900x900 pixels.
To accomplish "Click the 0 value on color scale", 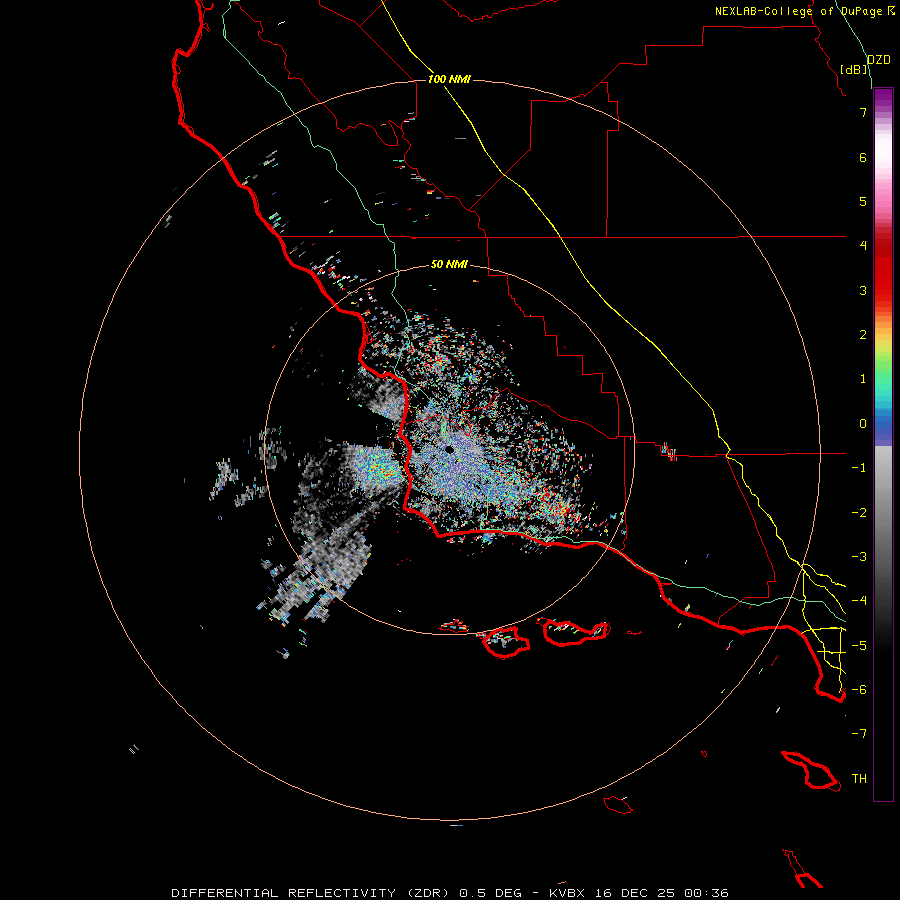I will tap(863, 424).
